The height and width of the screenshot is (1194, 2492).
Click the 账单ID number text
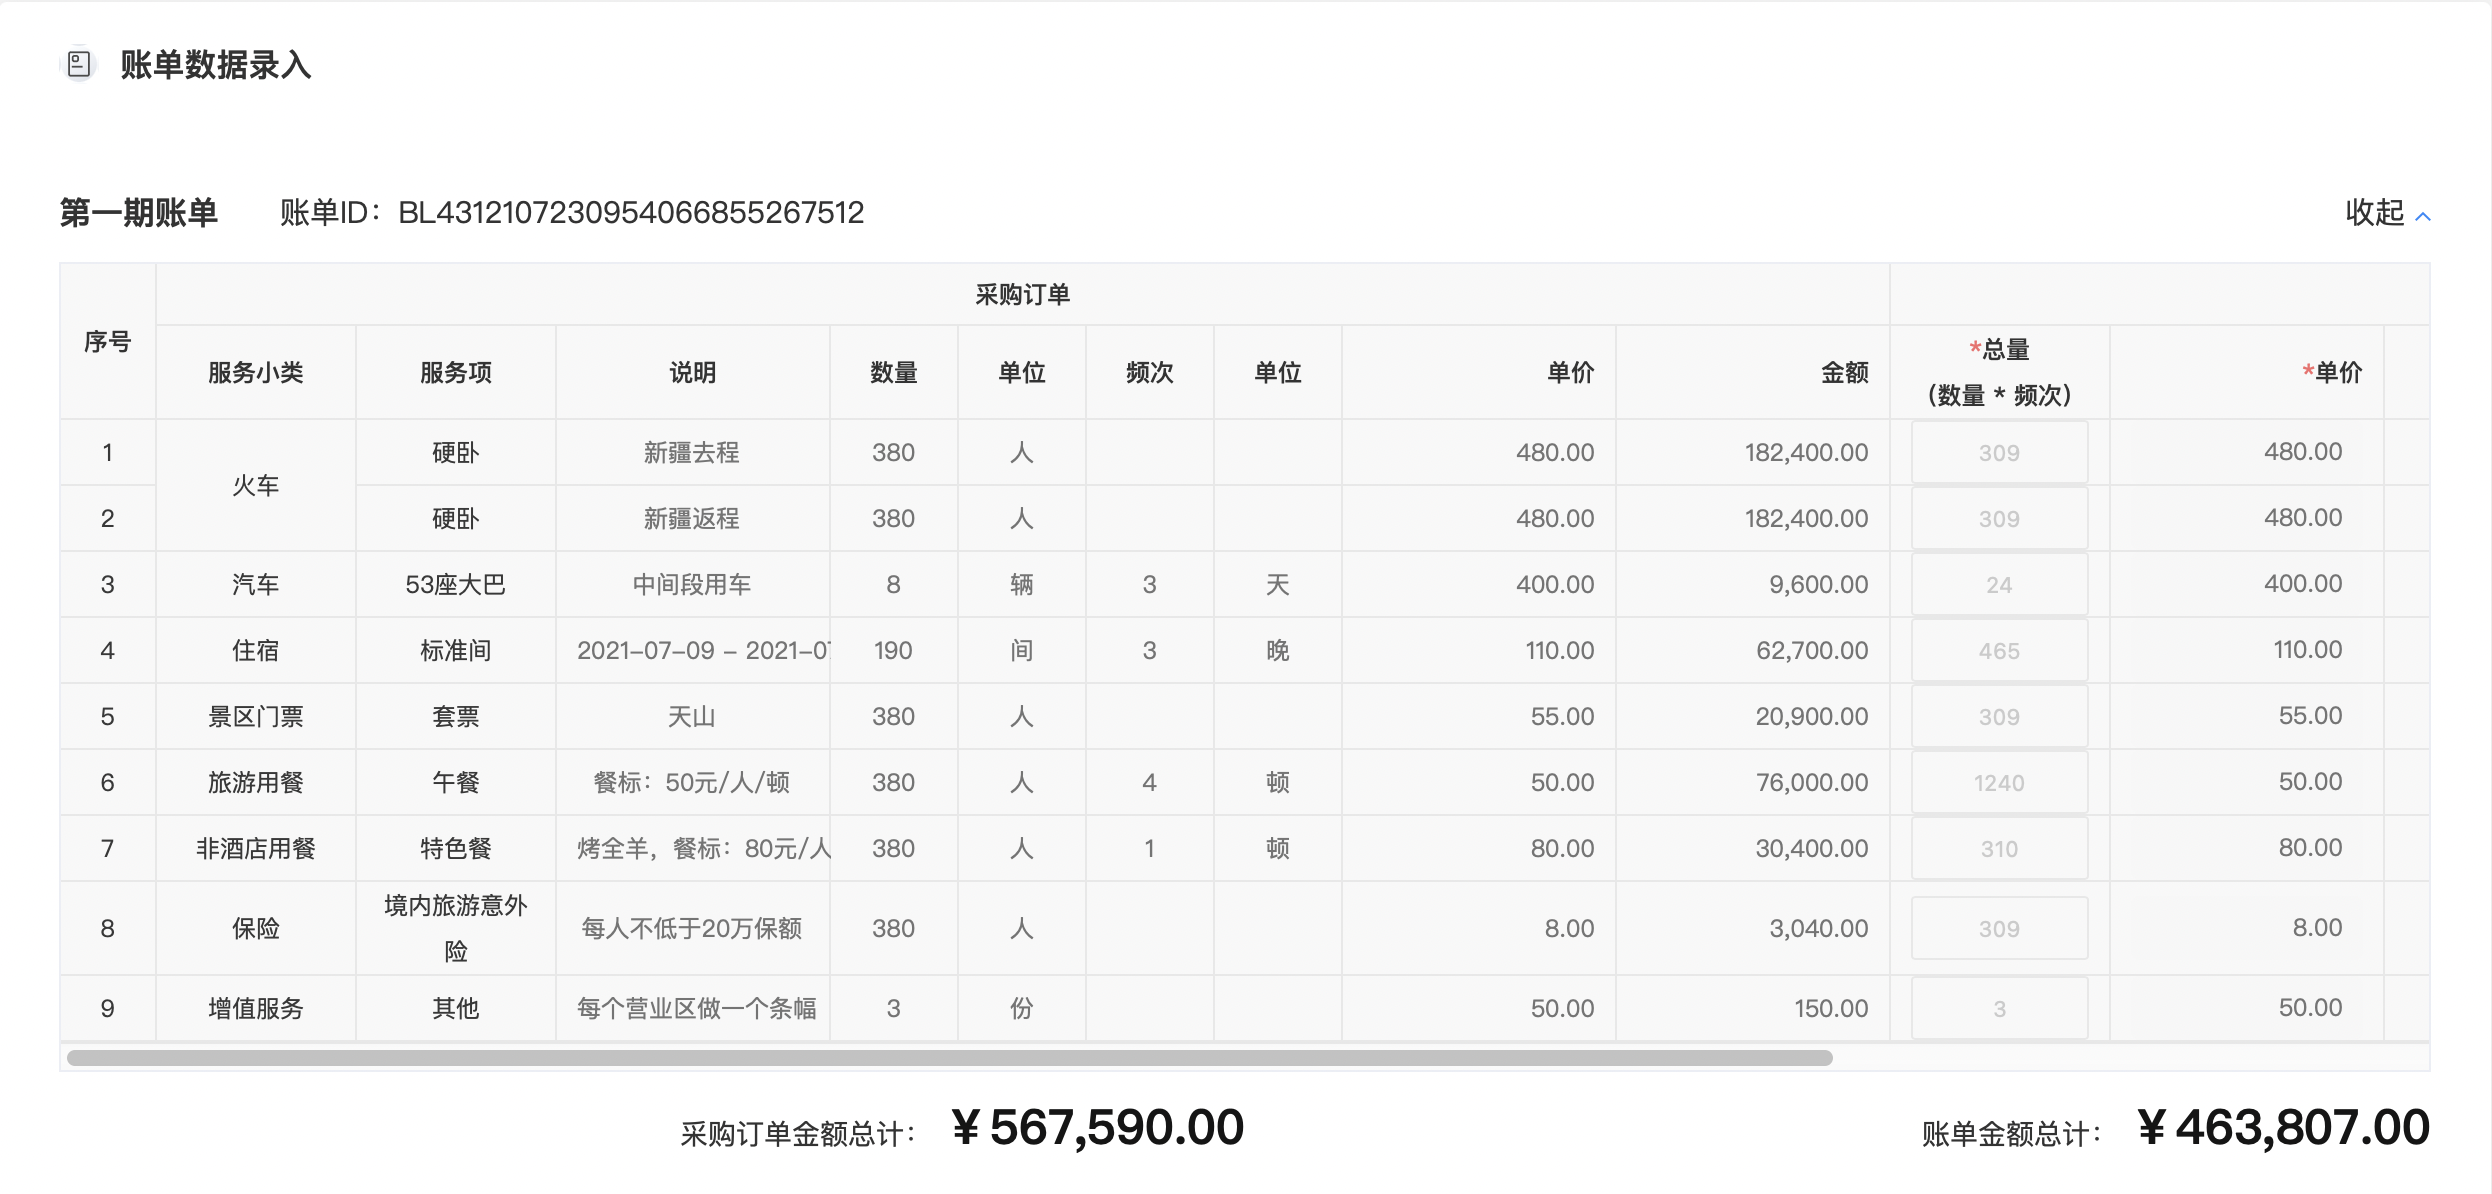[x=630, y=213]
